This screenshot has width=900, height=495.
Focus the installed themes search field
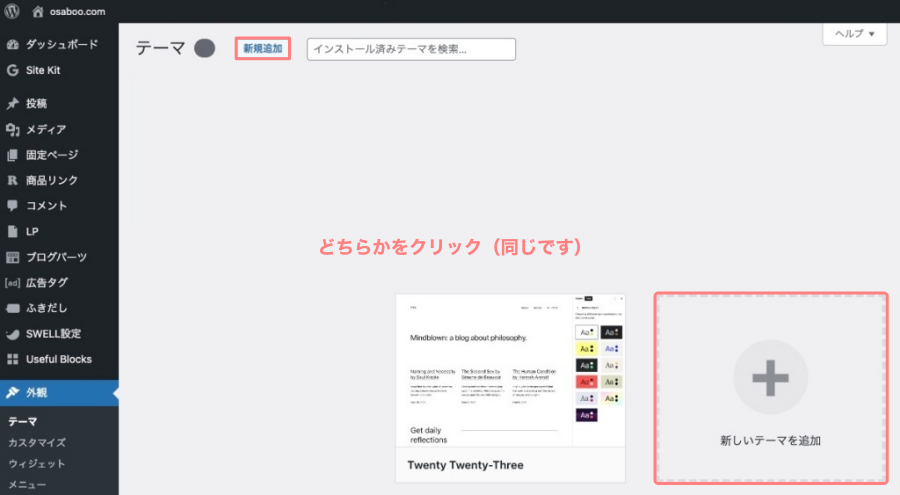tap(411, 49)
